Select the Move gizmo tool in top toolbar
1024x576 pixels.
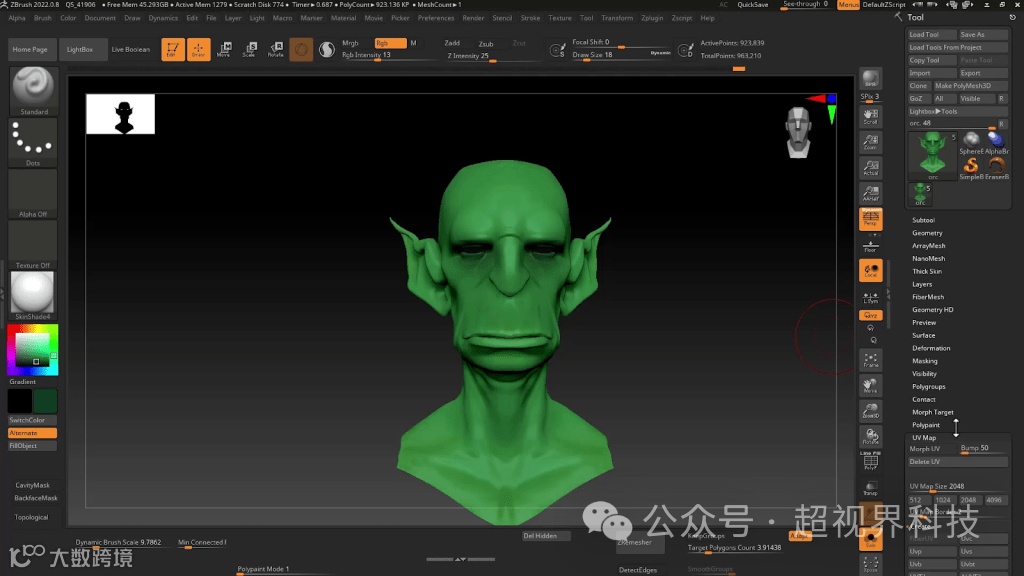point(224,49)
